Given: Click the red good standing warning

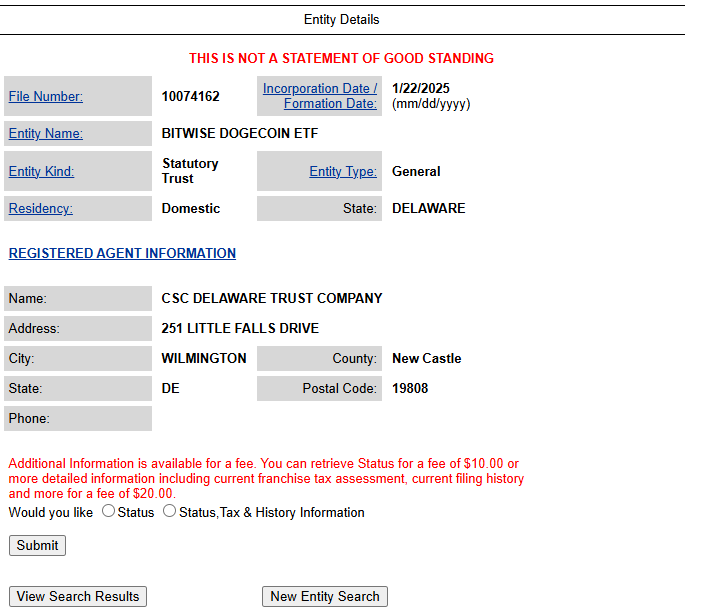Looking at the screenshot, I should point(342,58).
